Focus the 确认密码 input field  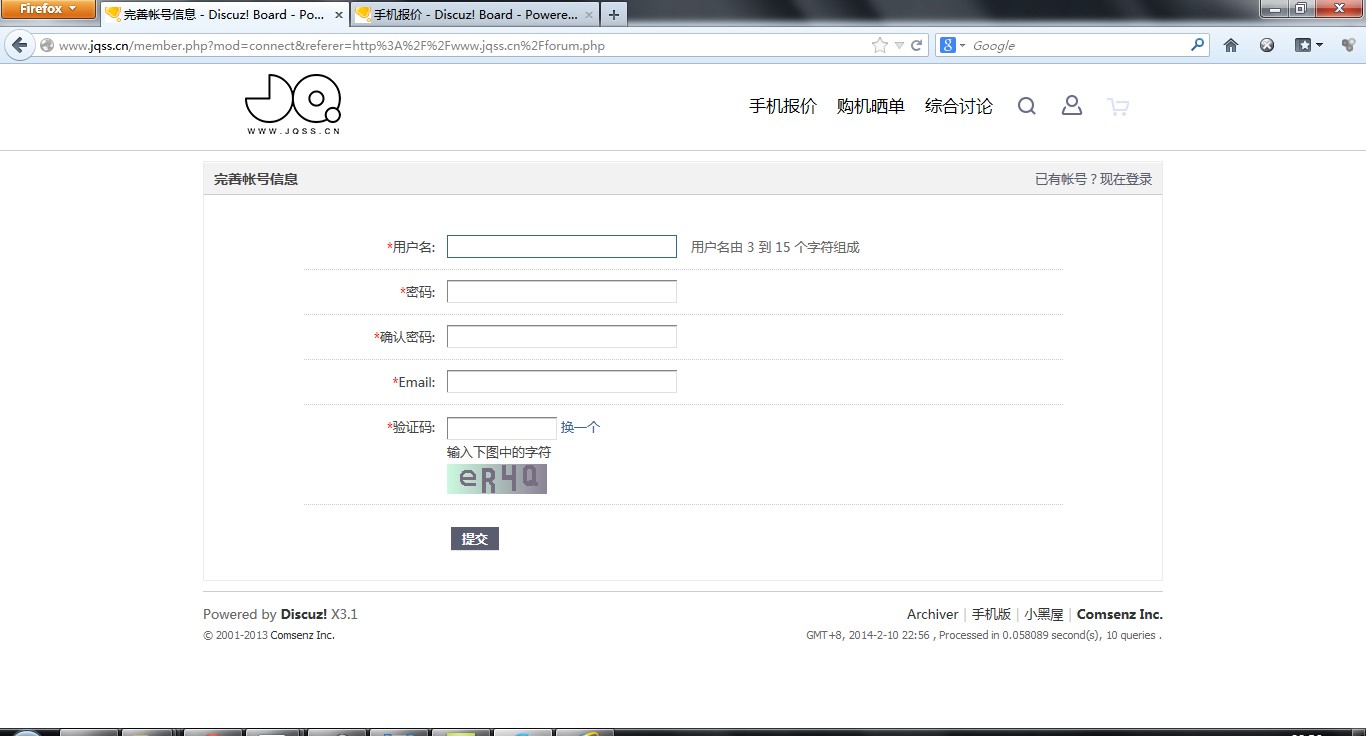click(562, 336)
